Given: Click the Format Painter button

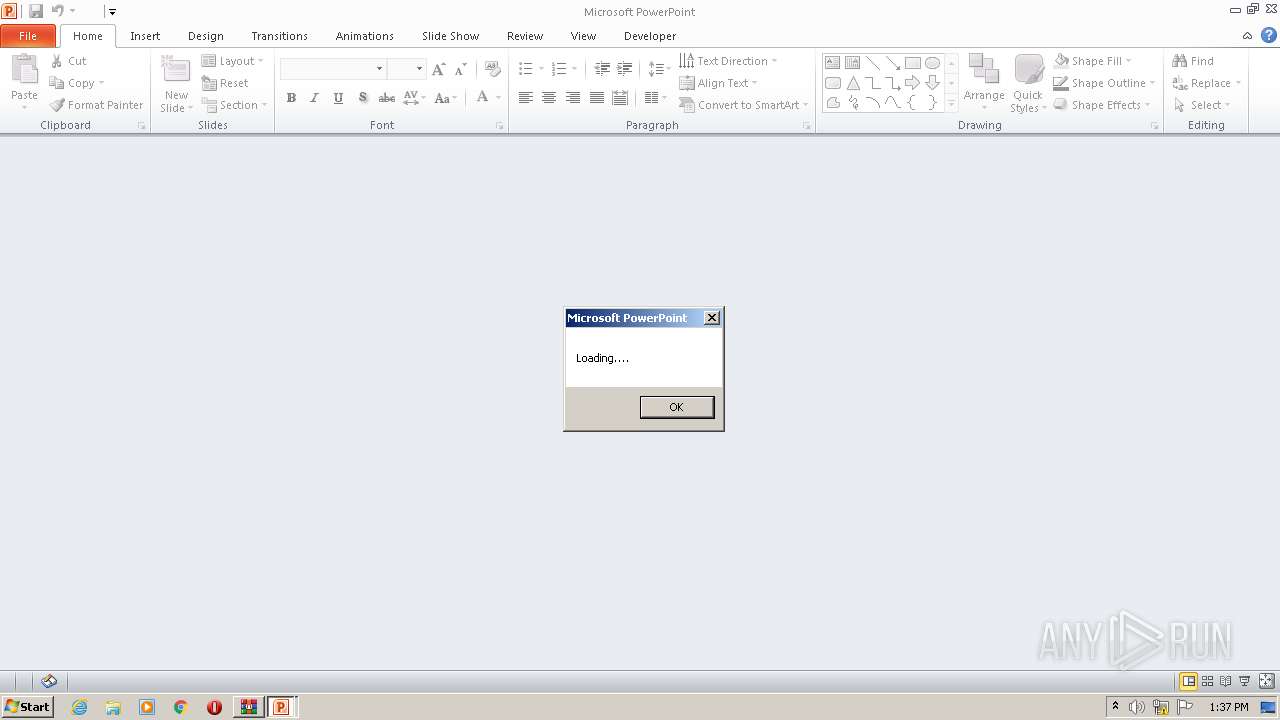Looking at the screenshot, I should tap(97, 105).
